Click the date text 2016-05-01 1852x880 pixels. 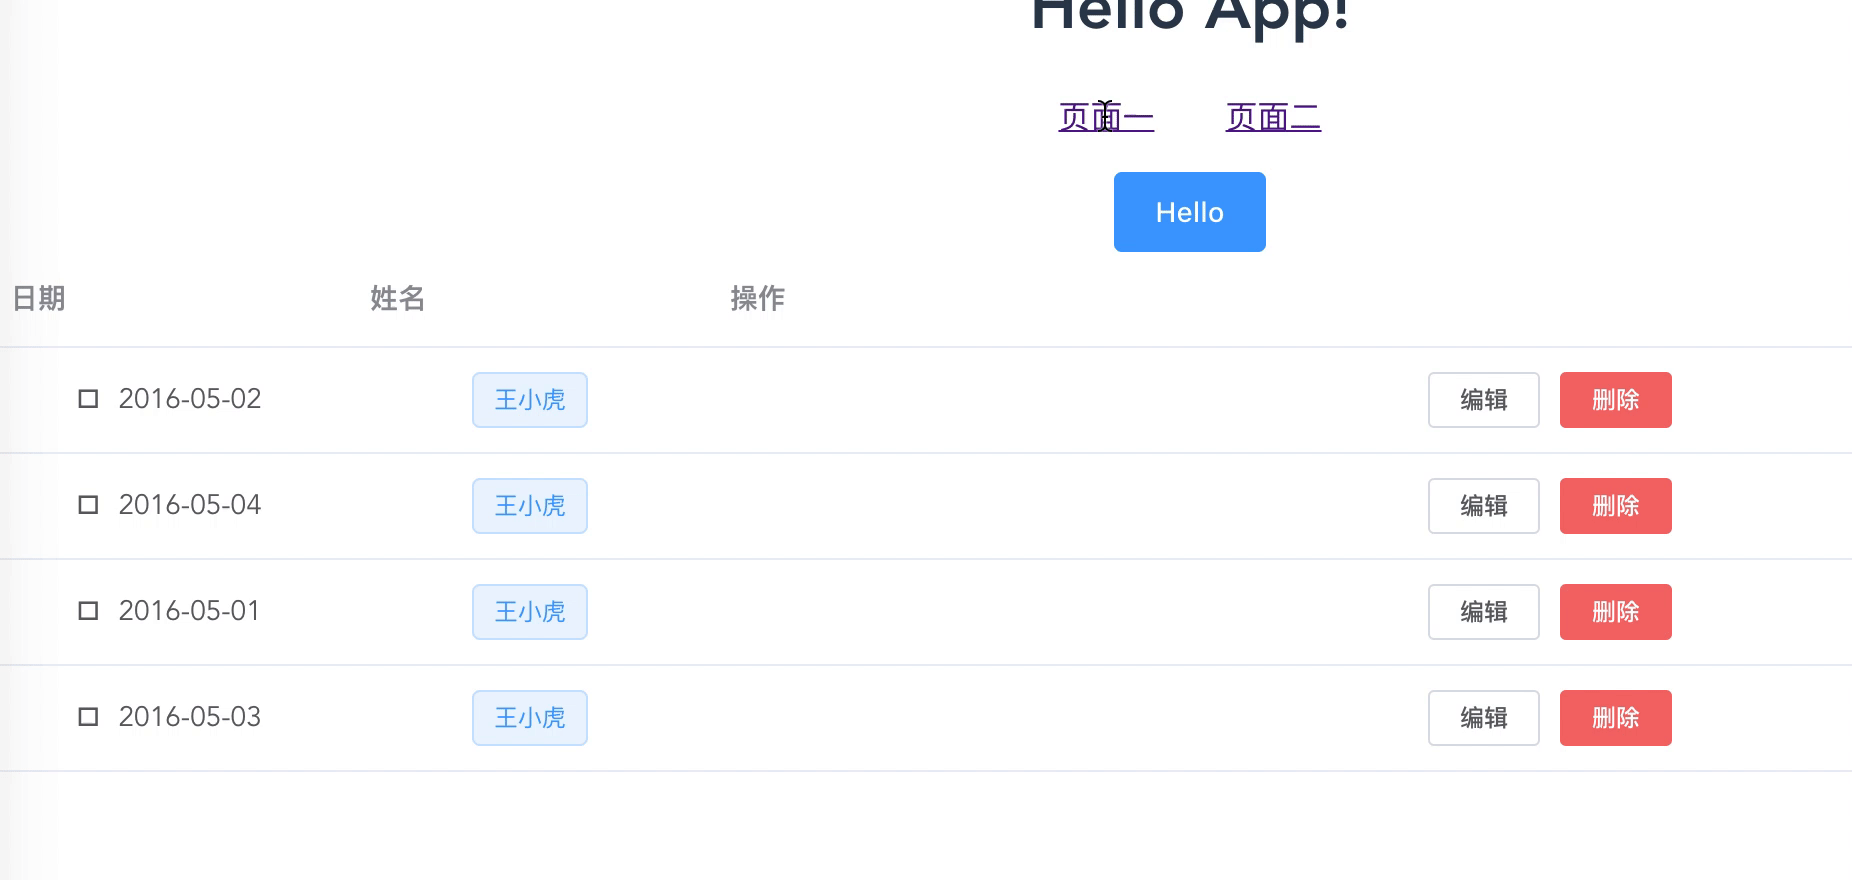point(190,611)
